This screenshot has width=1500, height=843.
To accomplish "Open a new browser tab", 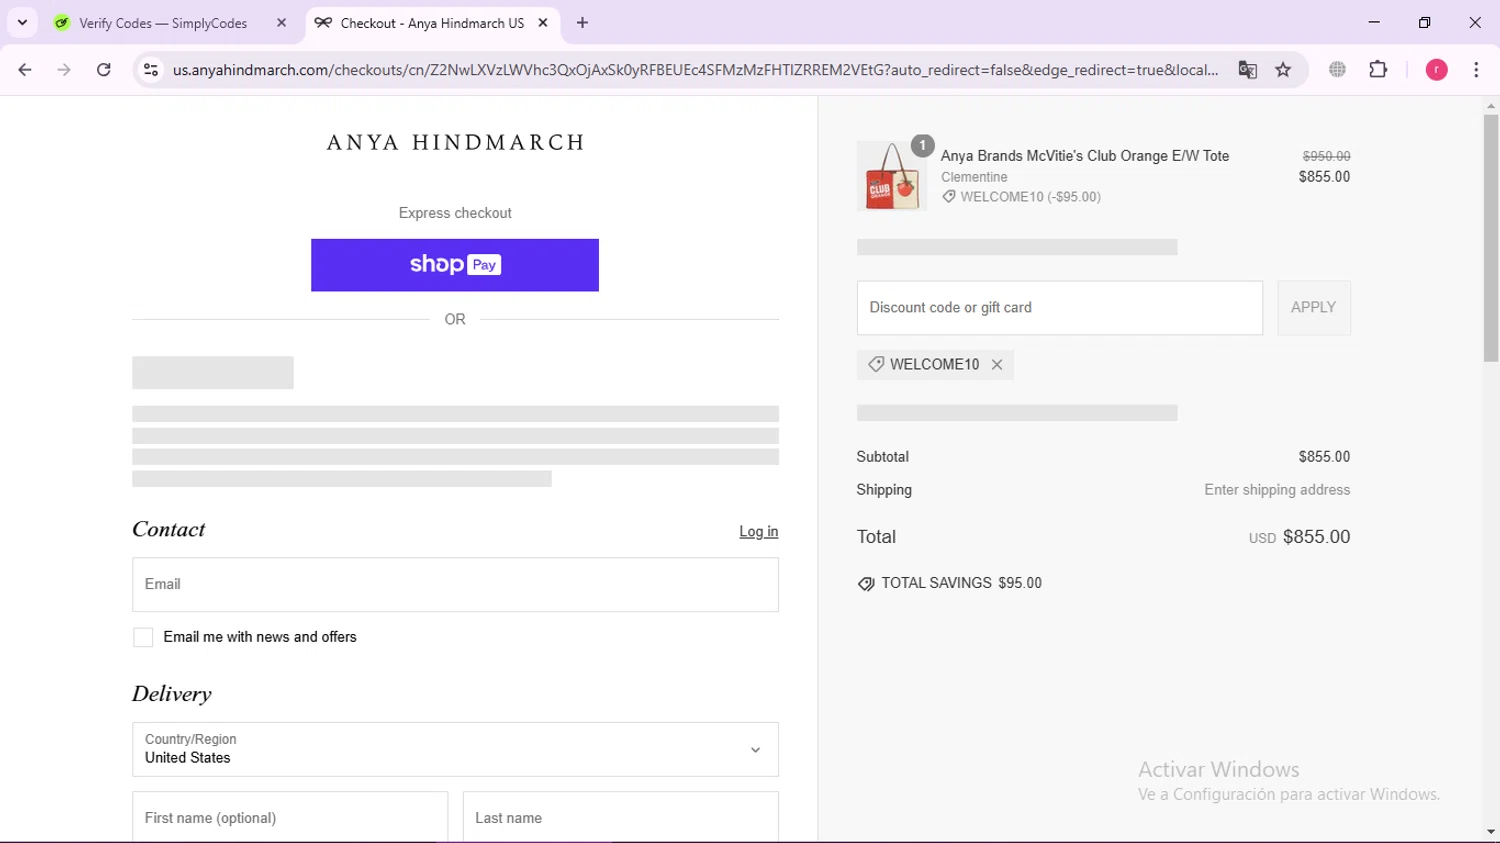I will (582, 23).
